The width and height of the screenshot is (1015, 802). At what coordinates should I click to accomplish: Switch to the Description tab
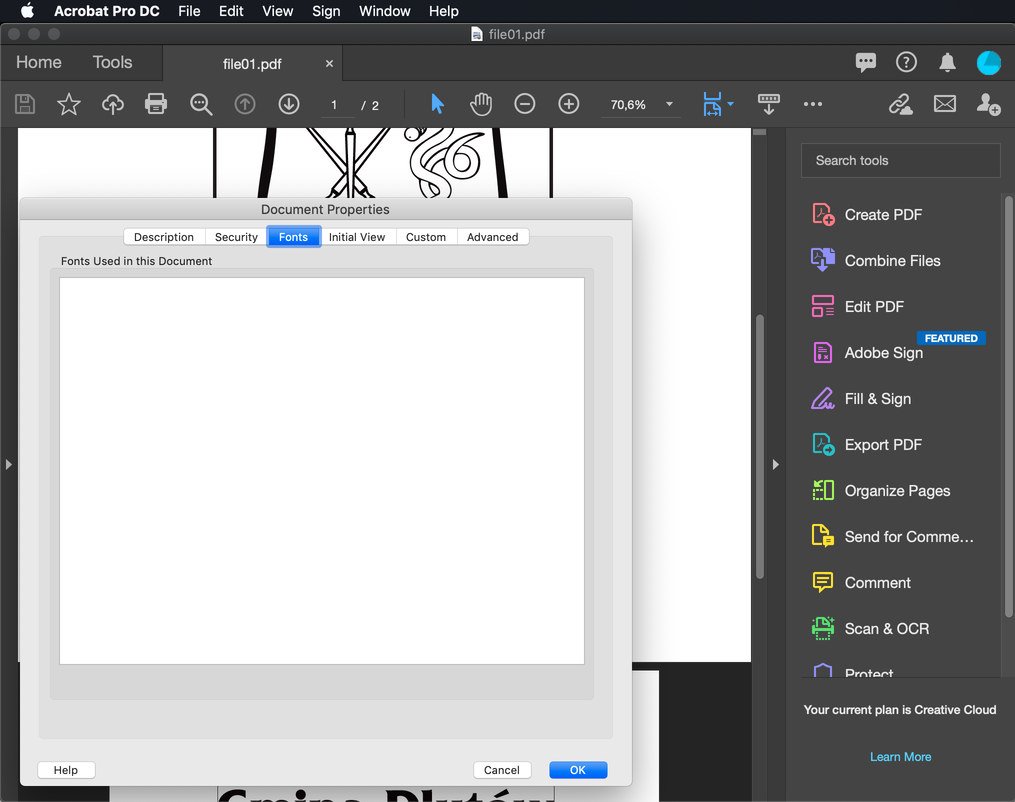pos(164,237)
